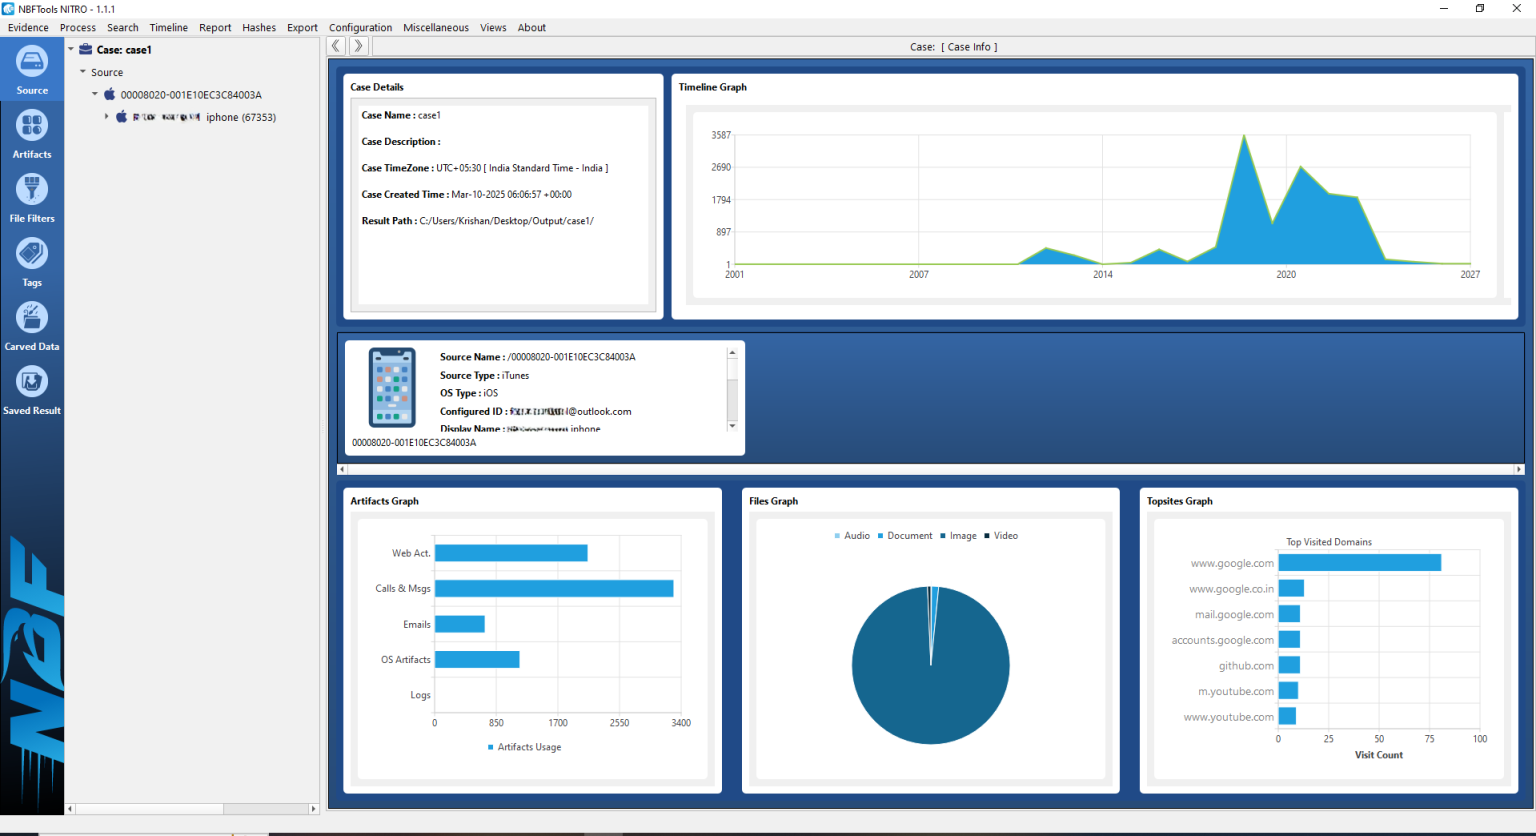
Task: Open the Evidence menu
Action: pyautogui.click(x=27, y=27)
